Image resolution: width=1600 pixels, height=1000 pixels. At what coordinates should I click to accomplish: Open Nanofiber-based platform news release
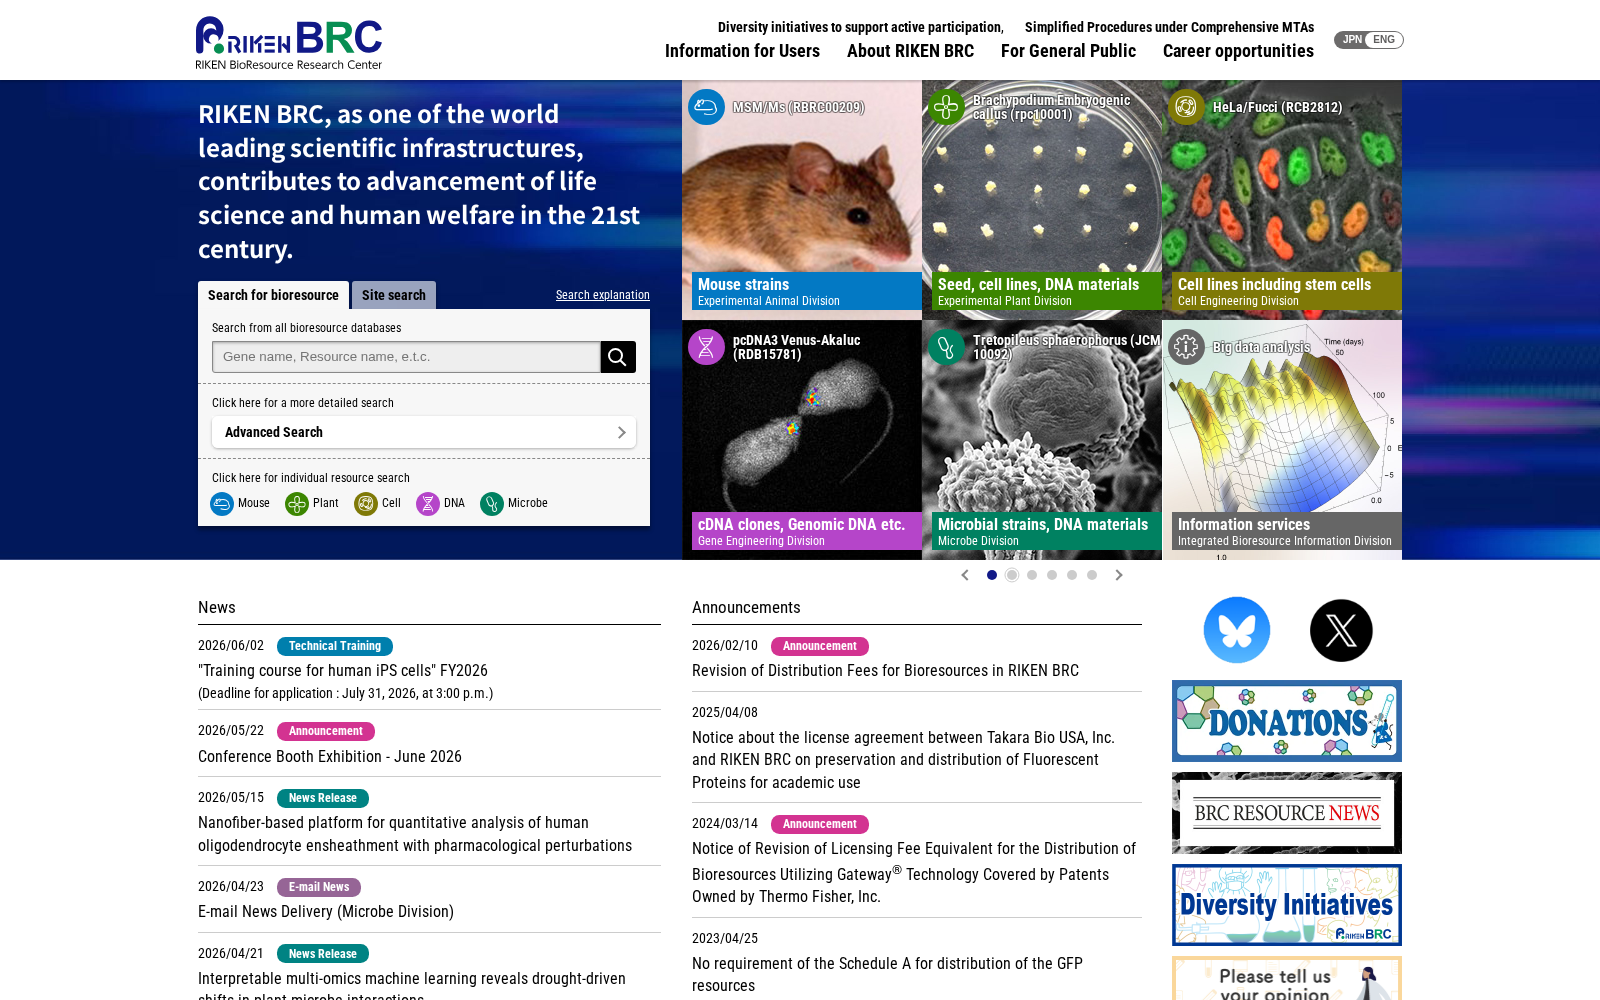click(415, 834)
